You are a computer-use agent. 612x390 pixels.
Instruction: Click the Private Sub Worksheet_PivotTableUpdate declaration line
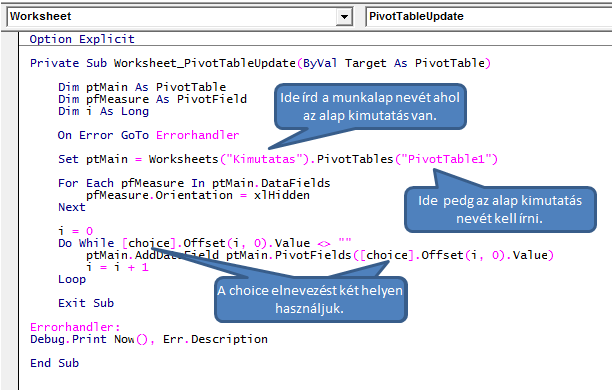(260, 63)
